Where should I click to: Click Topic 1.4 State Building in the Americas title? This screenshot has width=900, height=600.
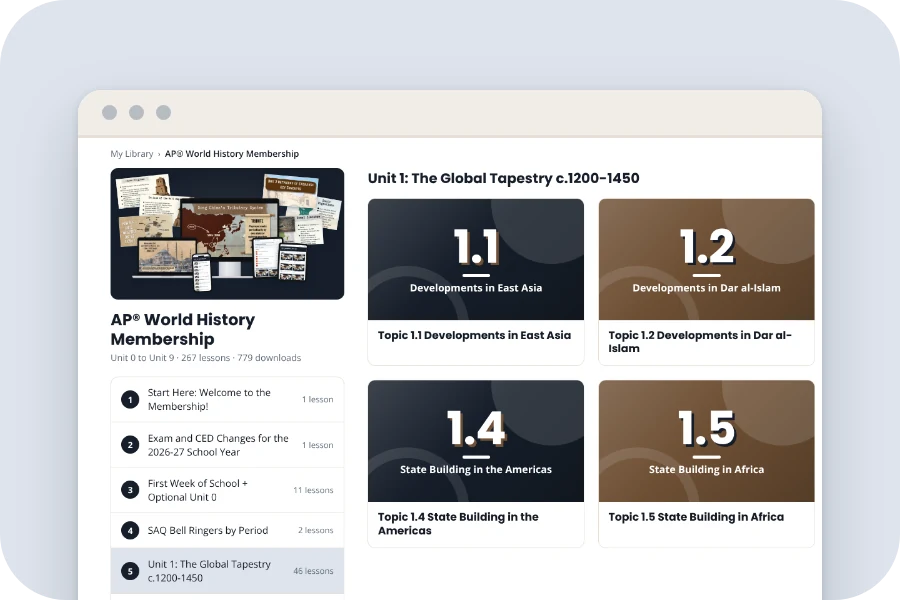pos(458,524)
